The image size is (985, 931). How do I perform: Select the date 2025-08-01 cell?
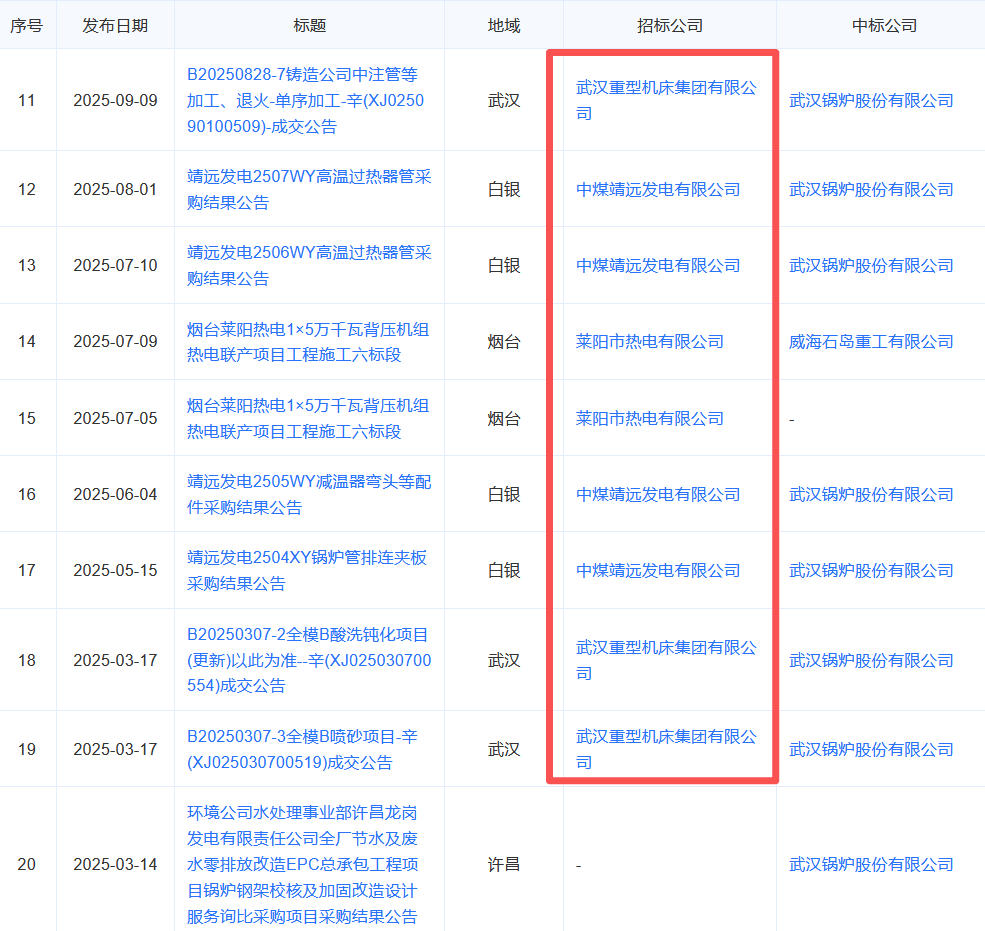(x=115, y=189)
